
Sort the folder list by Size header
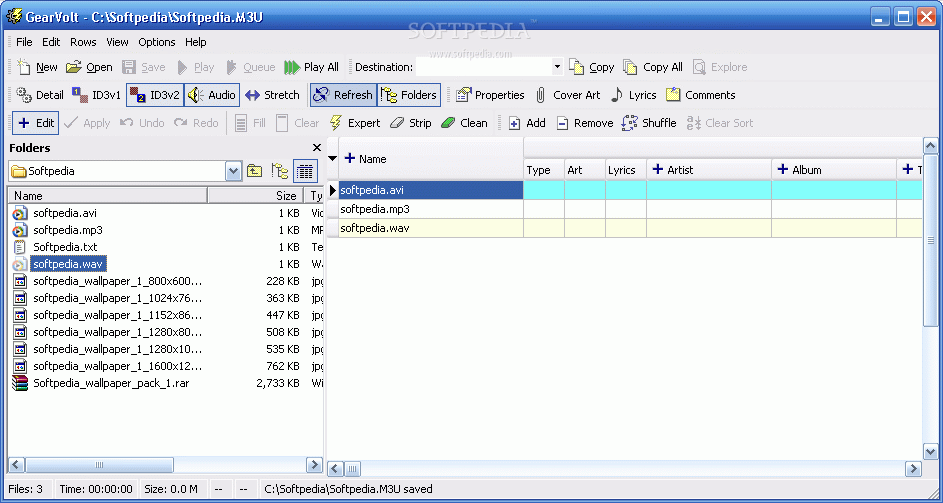tap(256, 196)
